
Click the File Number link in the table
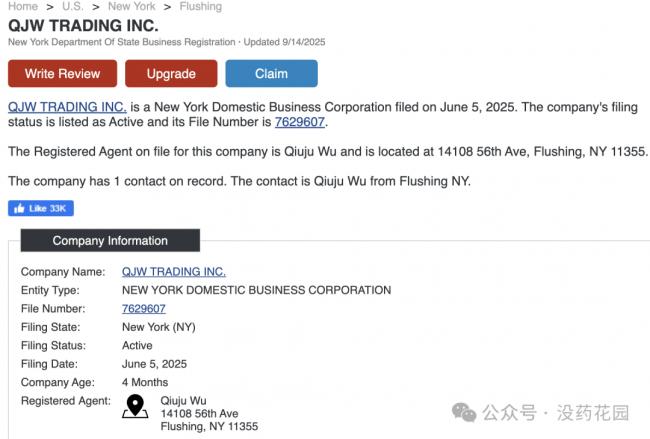pos(143,309)
